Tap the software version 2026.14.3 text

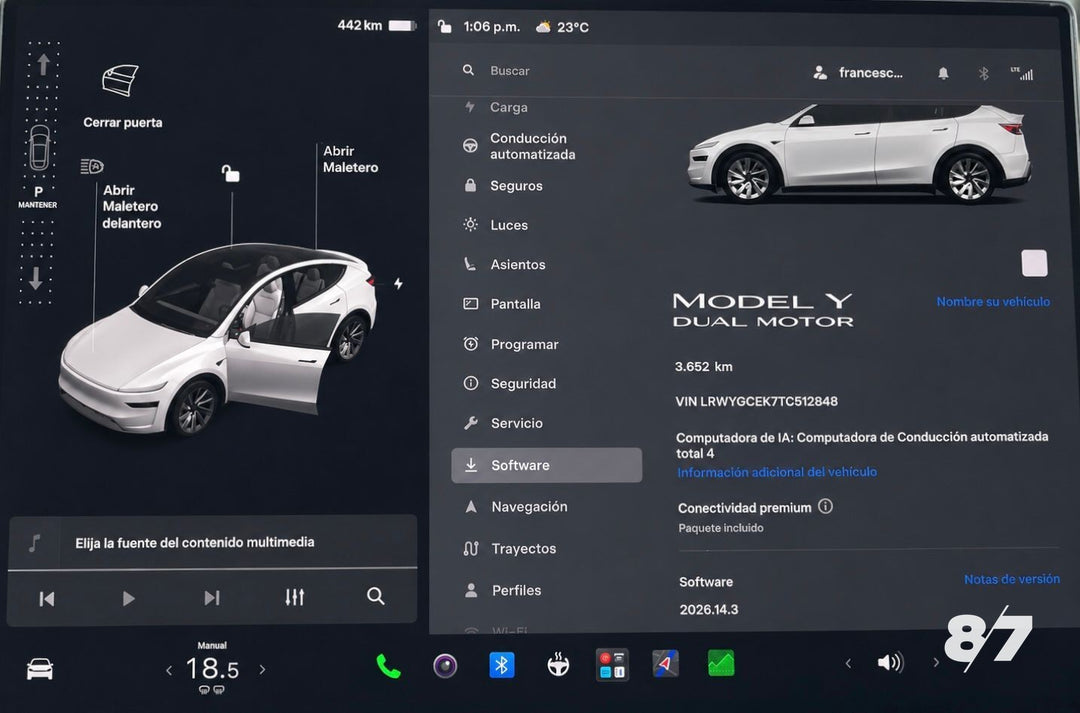click(709, 610)
